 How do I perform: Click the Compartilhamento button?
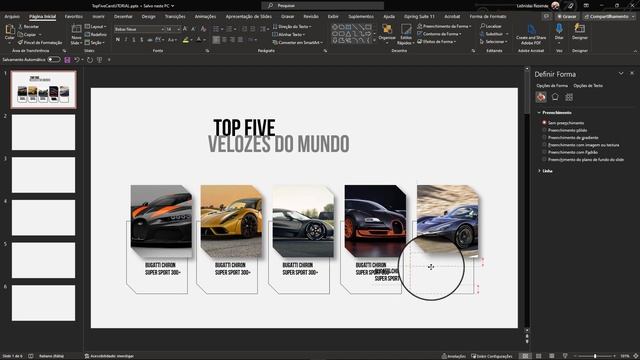609,16
